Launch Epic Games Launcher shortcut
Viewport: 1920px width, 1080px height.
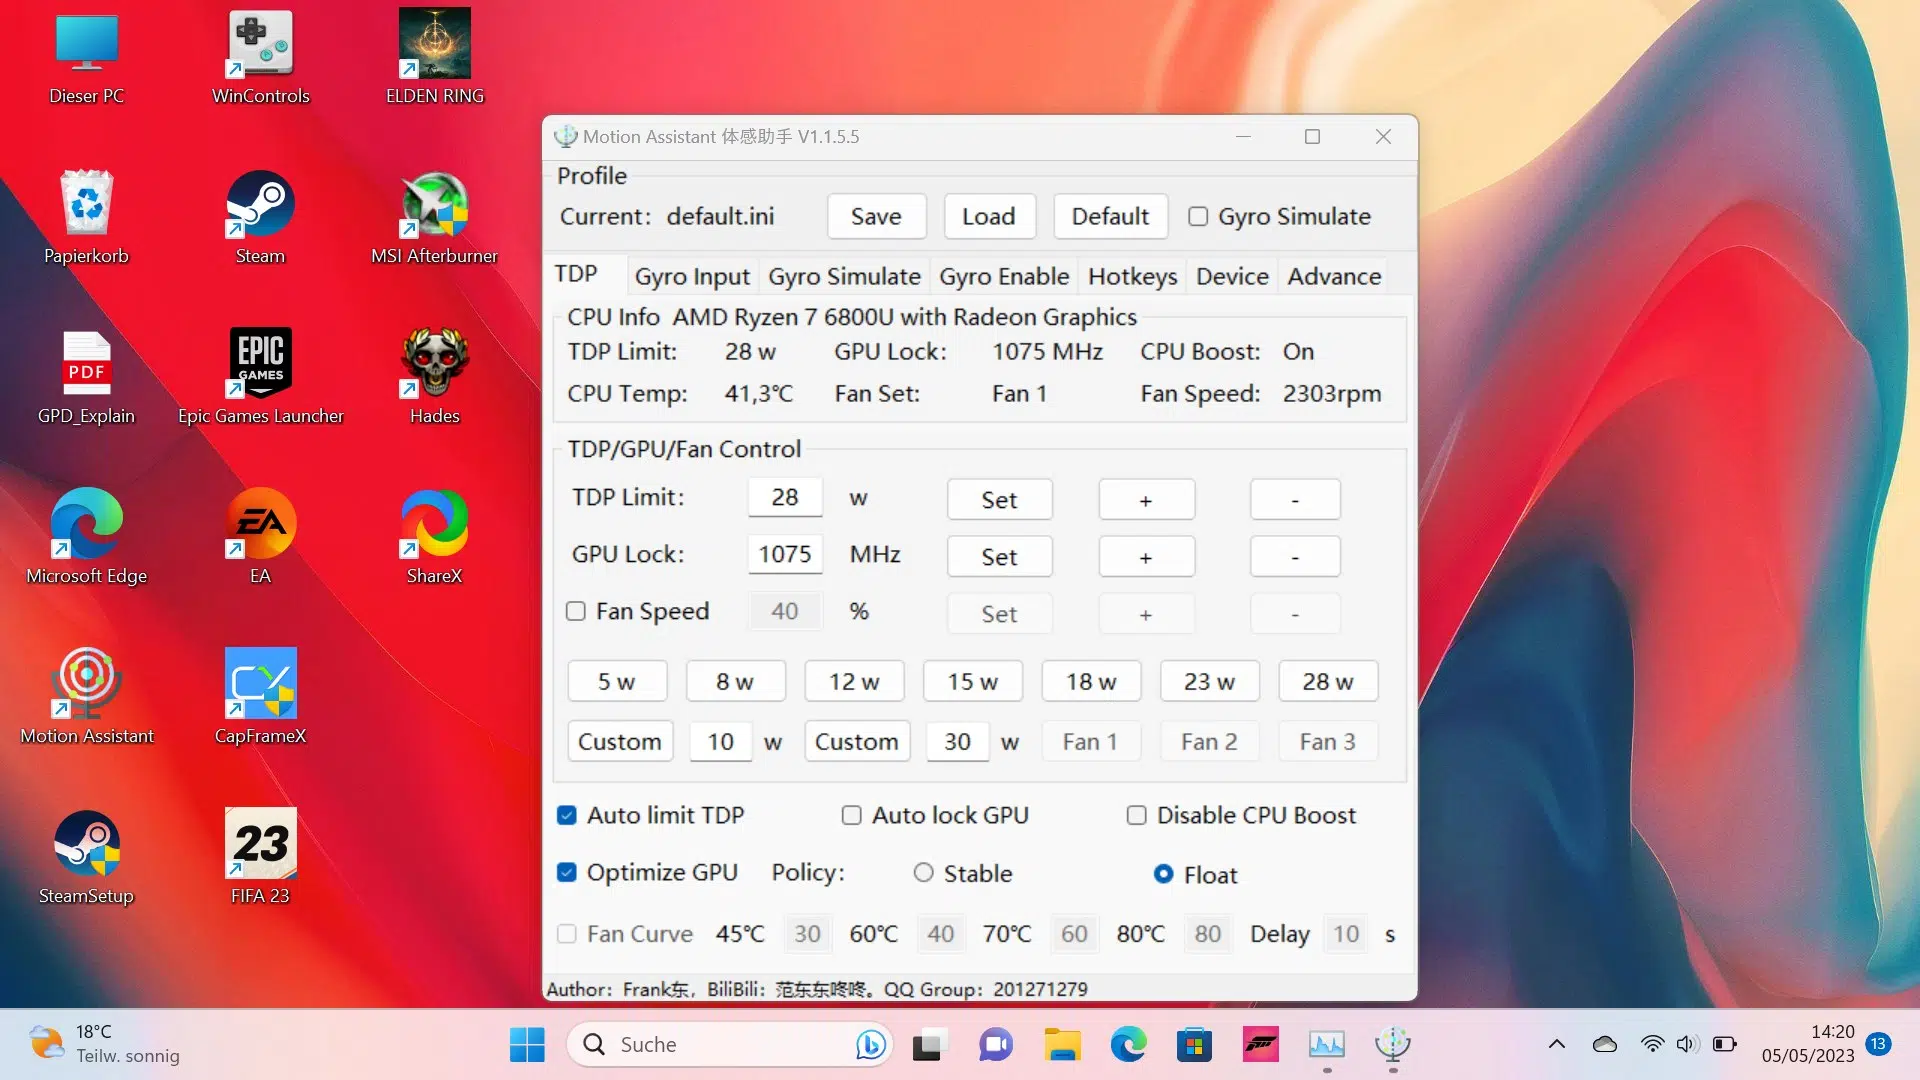pyautogui.click(x=260, y=378)
